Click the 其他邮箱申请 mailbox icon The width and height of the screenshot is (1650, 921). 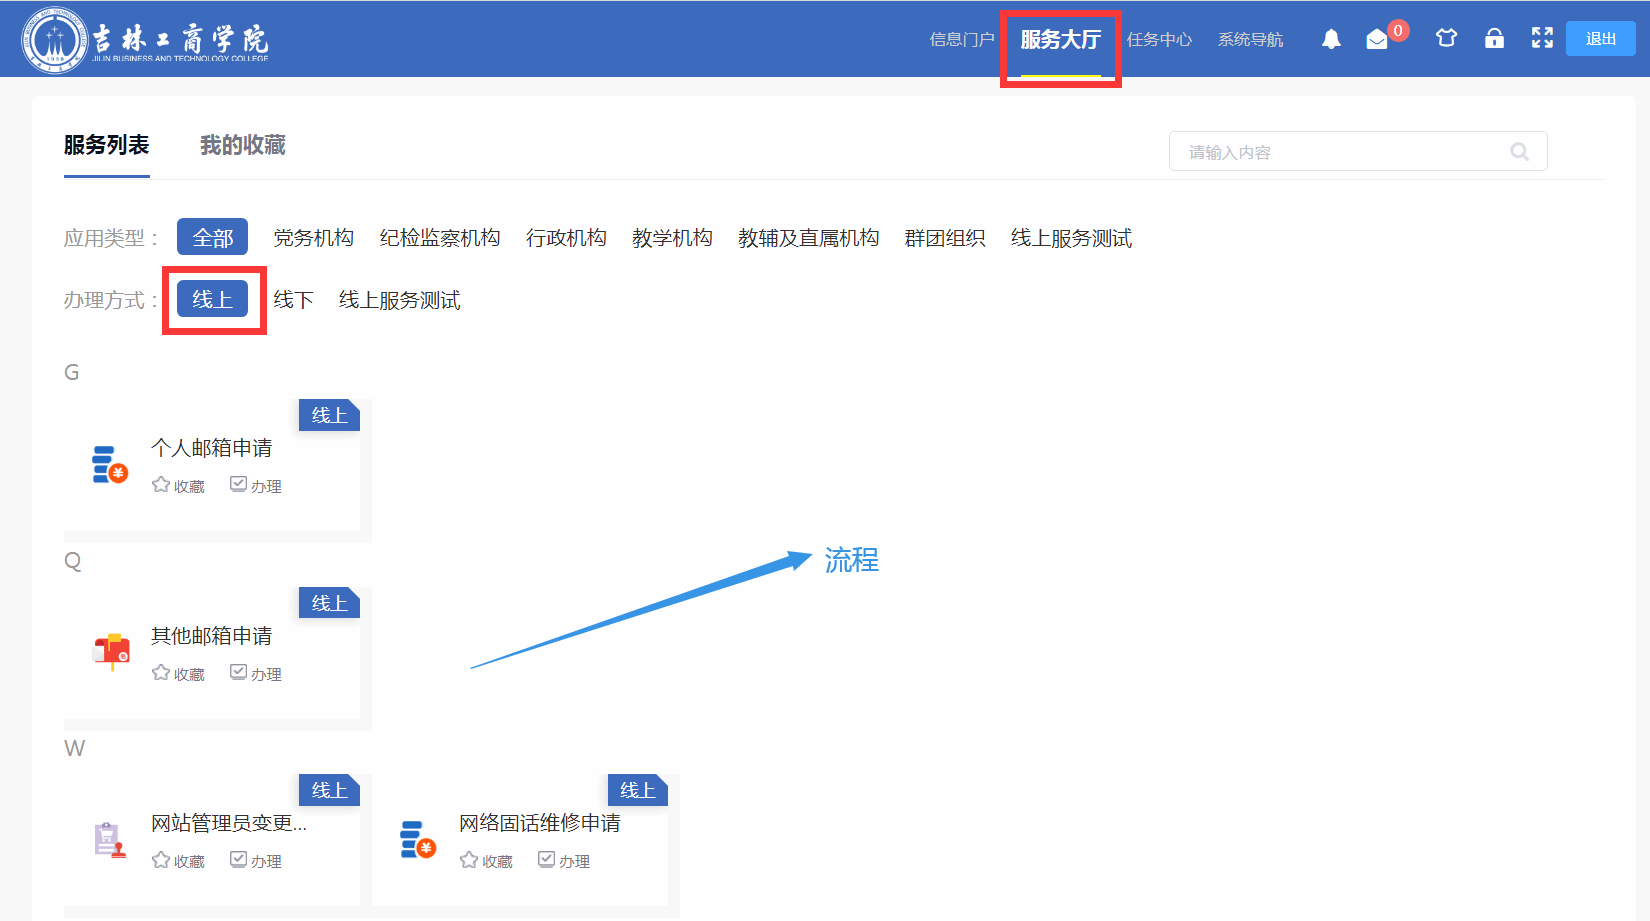[x=111, y=651]
